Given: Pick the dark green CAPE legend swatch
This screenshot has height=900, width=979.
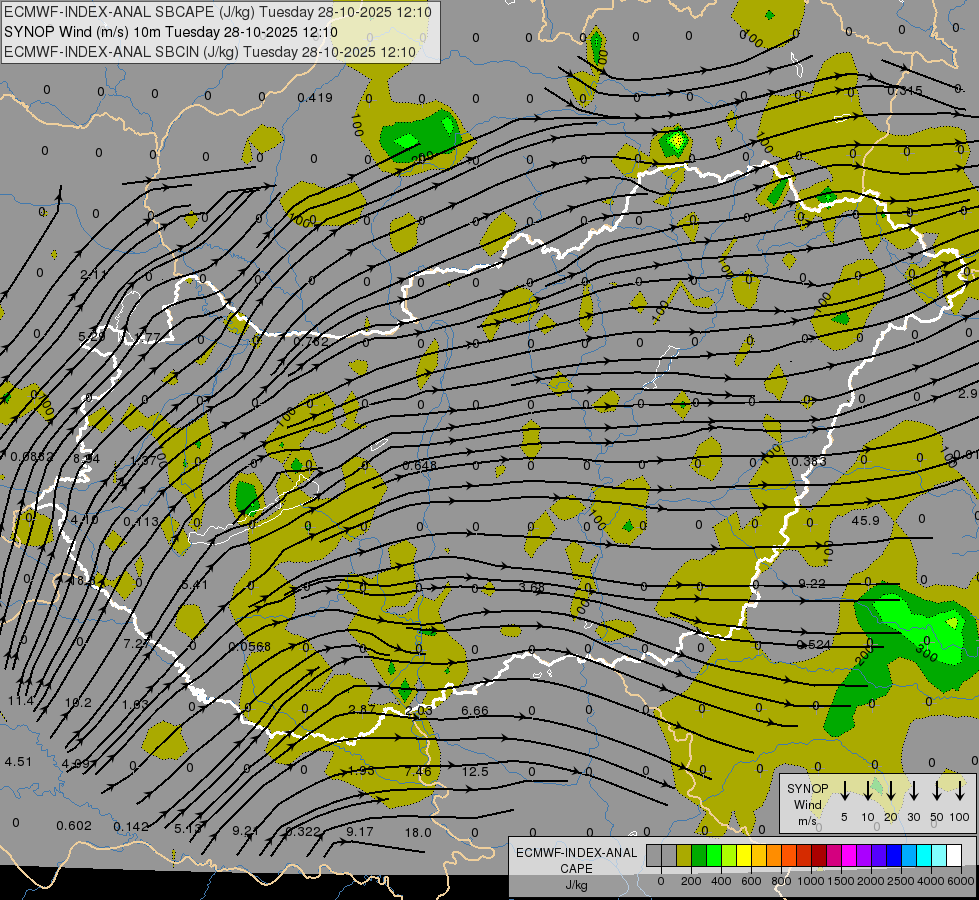Looking at the screenshot, I should click(699, 855).
